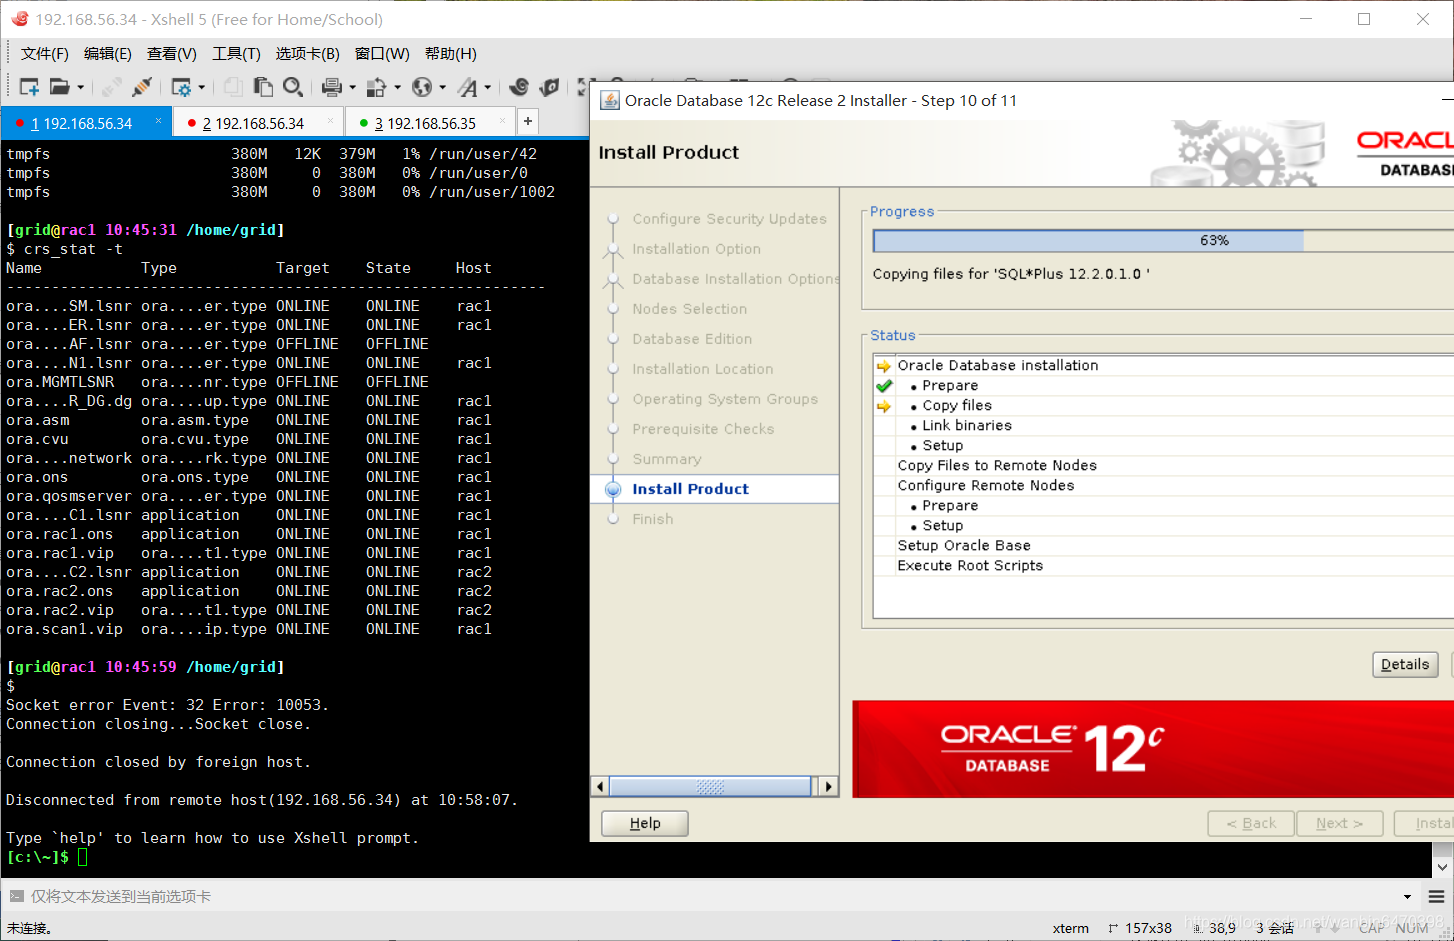The width and height of the screenshot is (1454, 941).
Task: Create a new session in Xshell toolbar
Action: pyautogui.click(x=29, y=87)
